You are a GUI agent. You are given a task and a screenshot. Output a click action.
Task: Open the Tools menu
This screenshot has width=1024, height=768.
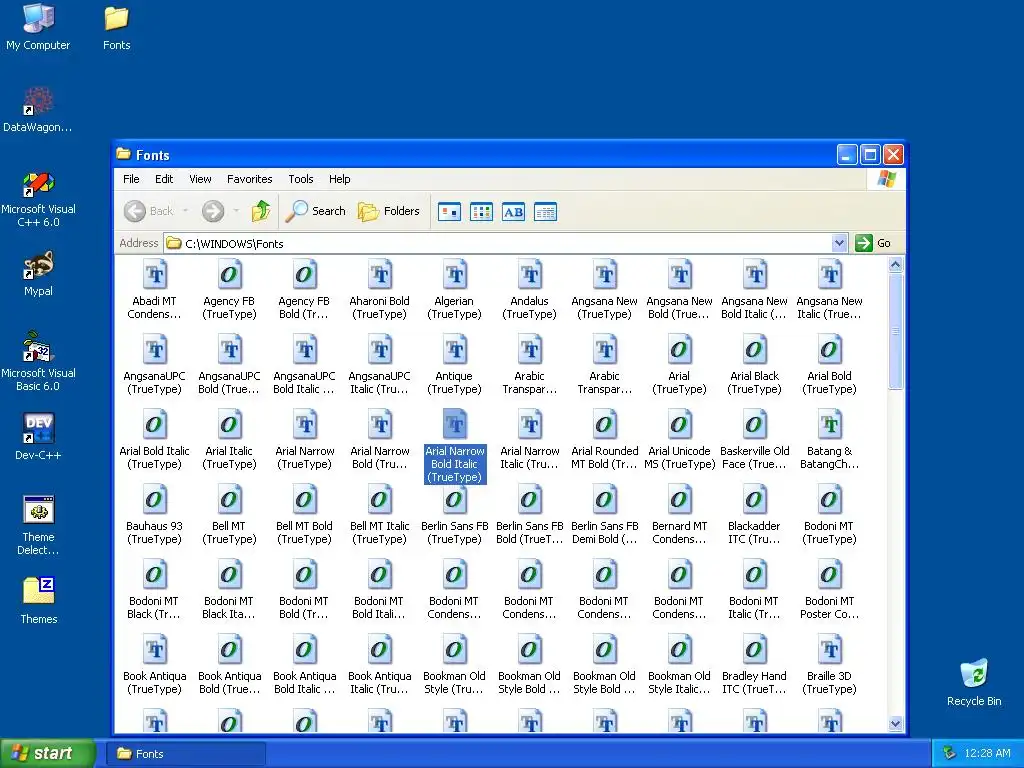click(301, 179)
